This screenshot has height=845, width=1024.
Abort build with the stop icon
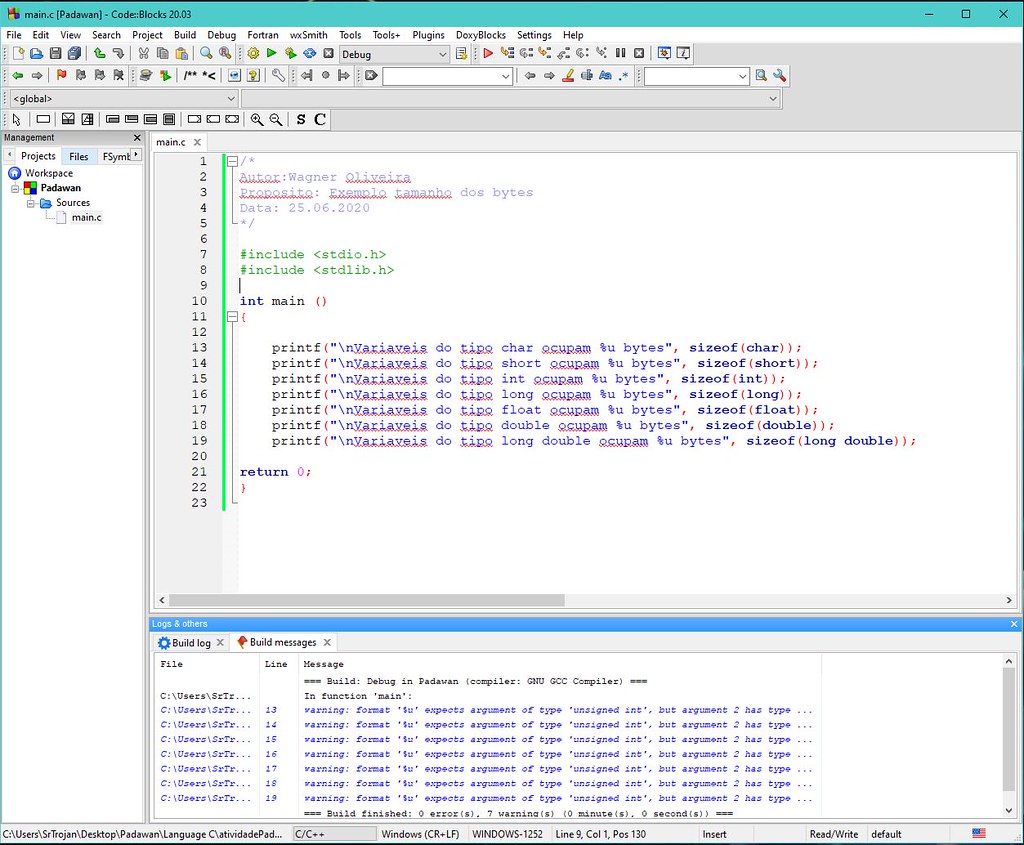click(328, 54)
